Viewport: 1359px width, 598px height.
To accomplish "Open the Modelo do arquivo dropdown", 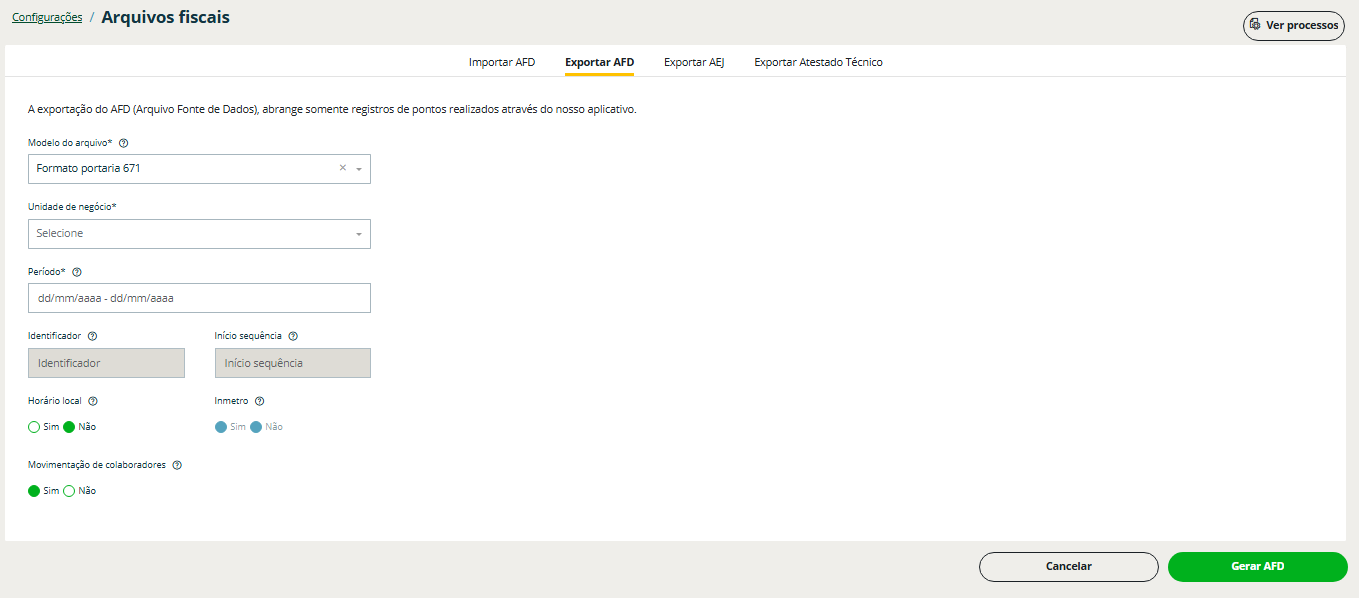I will point(359,169).
